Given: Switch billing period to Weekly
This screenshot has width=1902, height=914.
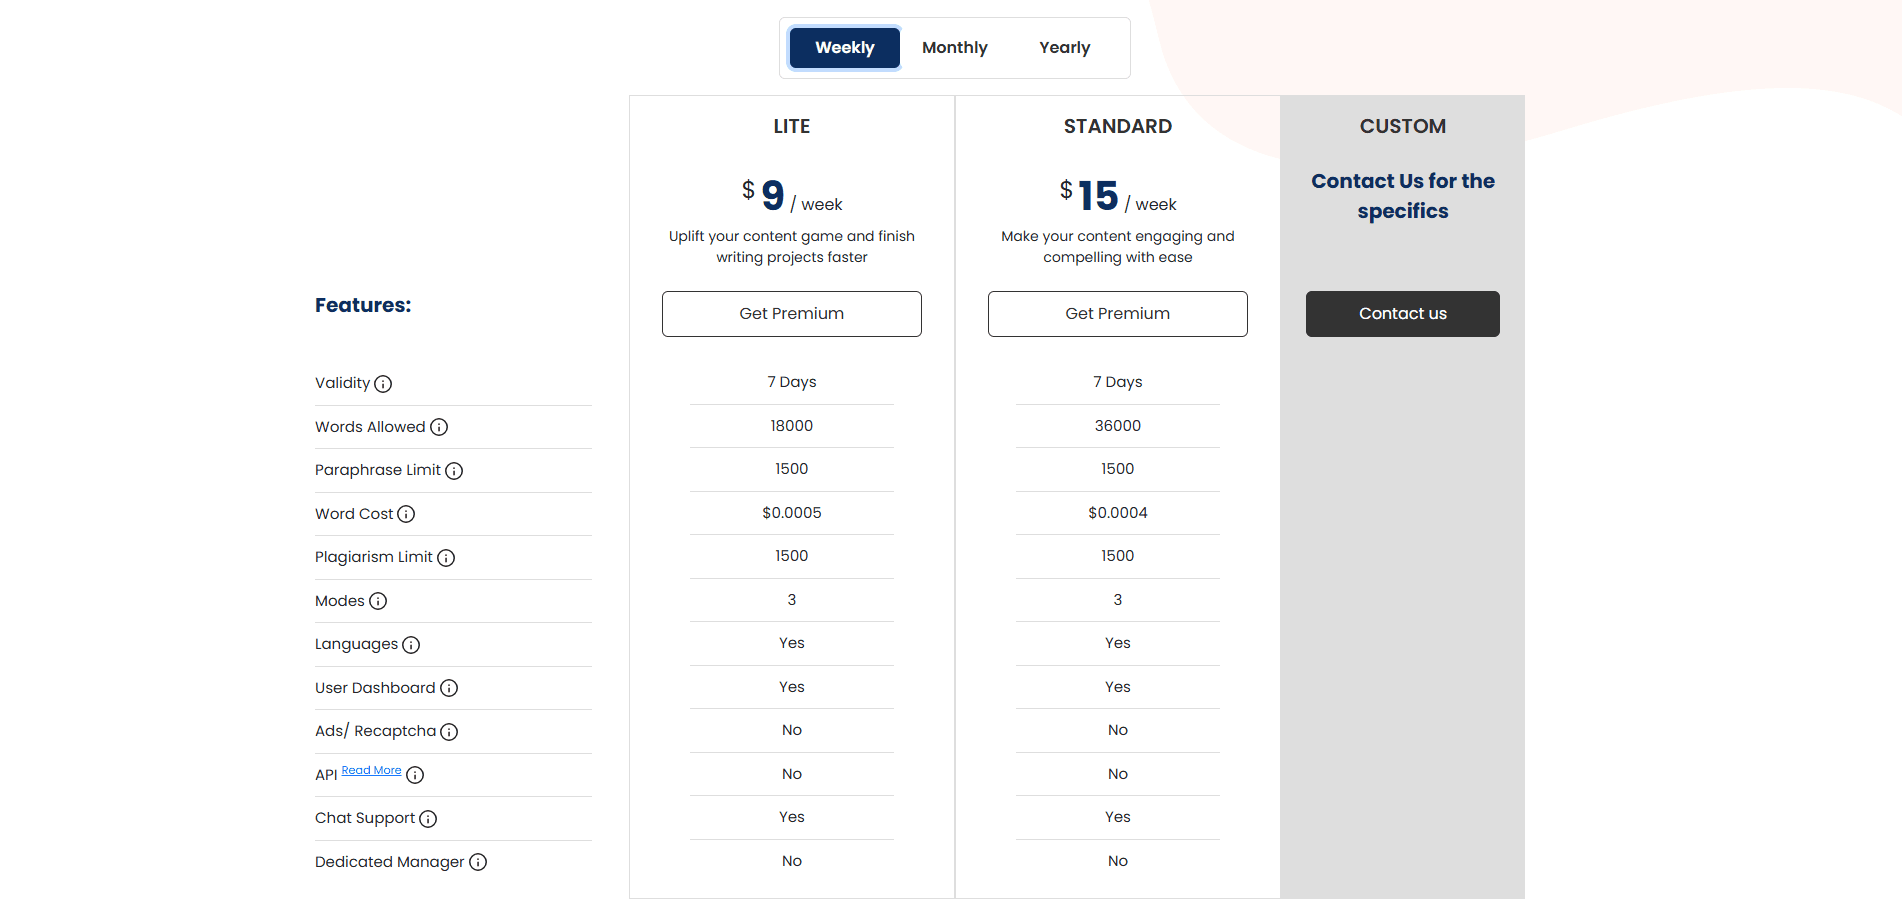Looking at the screenshot, I should [x=845, y=48].
